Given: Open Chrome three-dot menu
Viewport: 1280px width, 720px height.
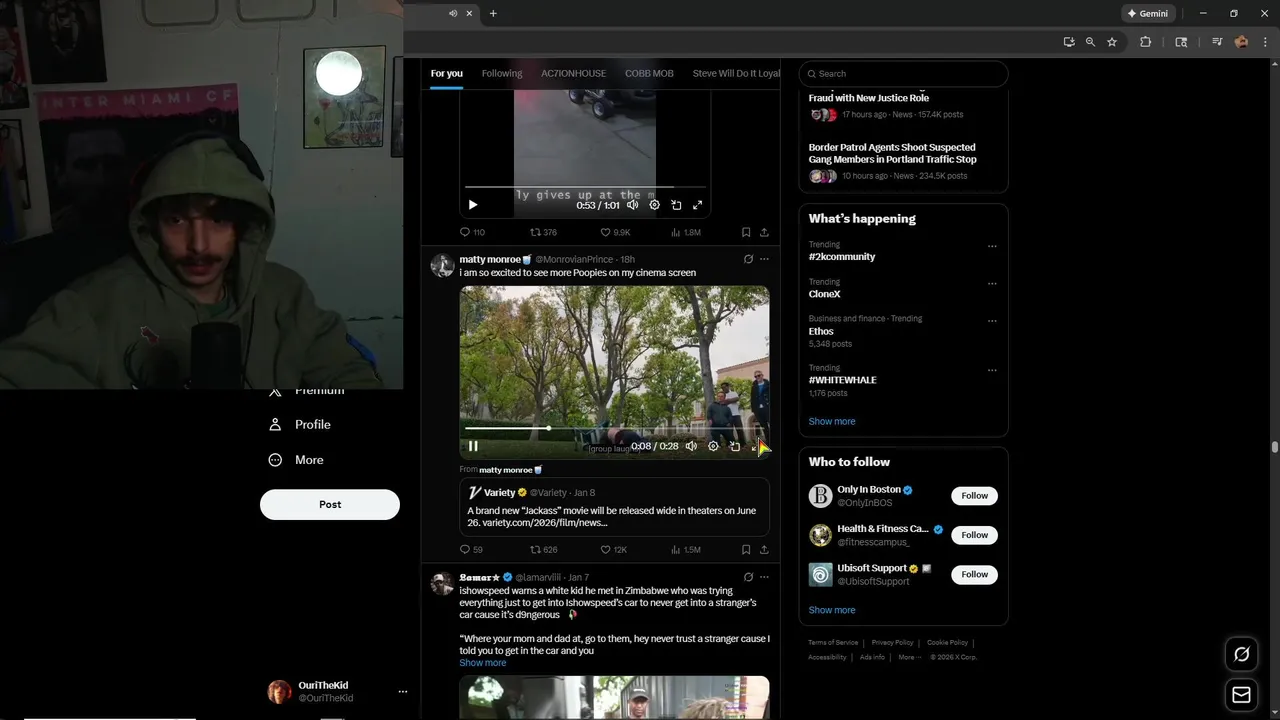Looking at the screenshot, I should 1266,42.
